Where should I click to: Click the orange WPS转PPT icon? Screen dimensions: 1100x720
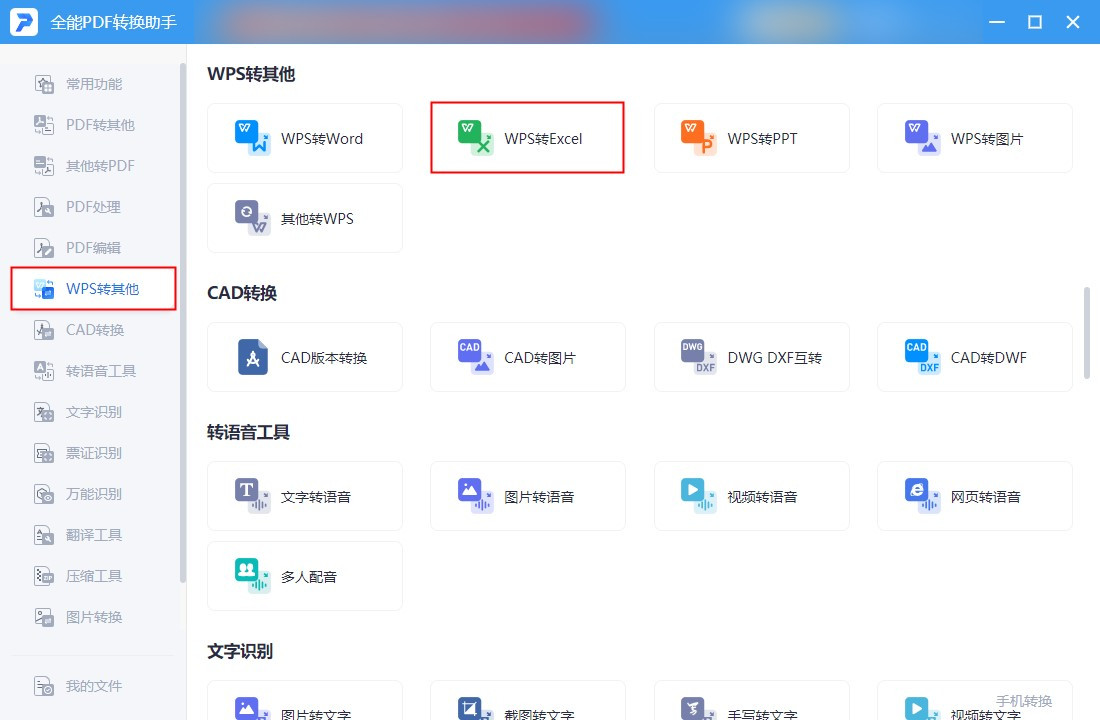[699, 138]
